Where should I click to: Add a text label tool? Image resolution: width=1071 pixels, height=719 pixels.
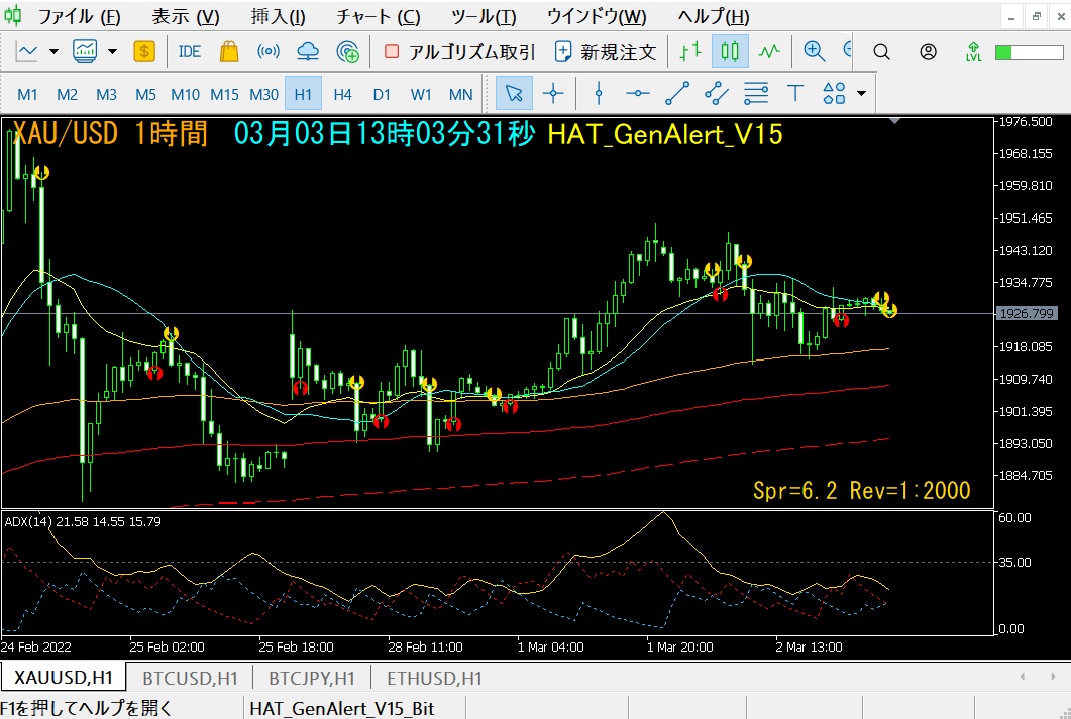click(795, 94)
